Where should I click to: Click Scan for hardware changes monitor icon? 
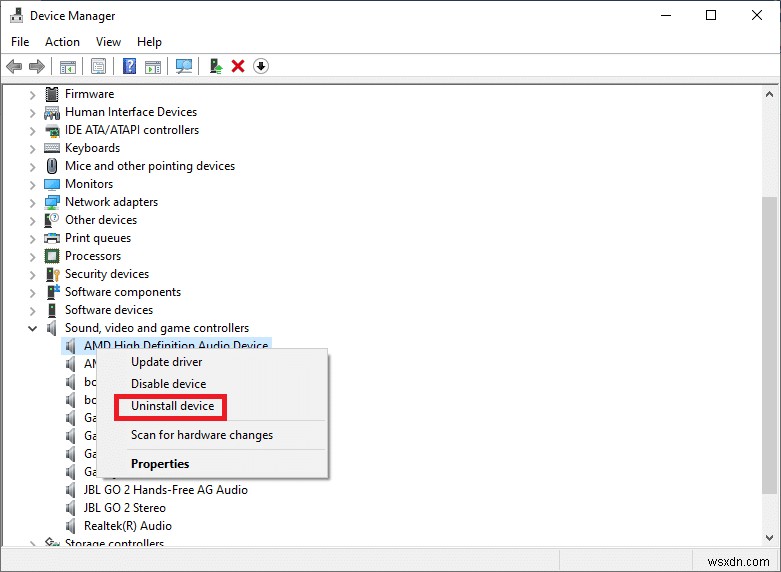coord(184,66)
